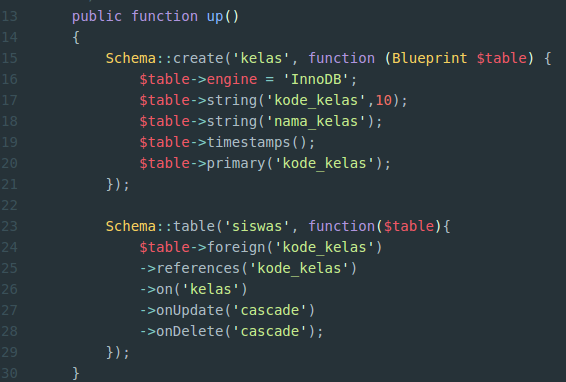Click the engine property on line 16
Image resolution: width=566 pixels, height=382 pixels.
point(232,79)
